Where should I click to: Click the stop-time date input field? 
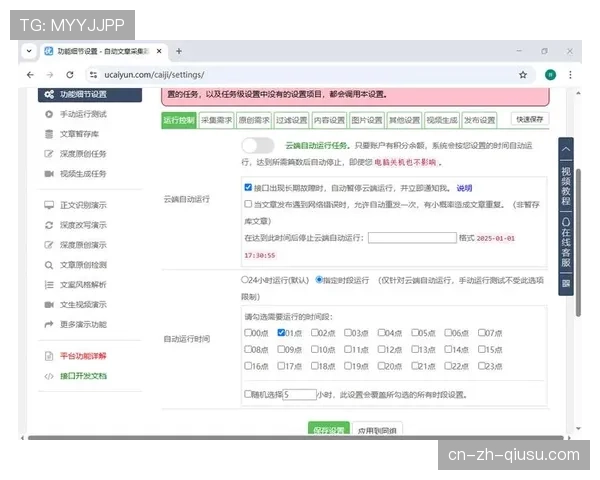pos(412,238)
